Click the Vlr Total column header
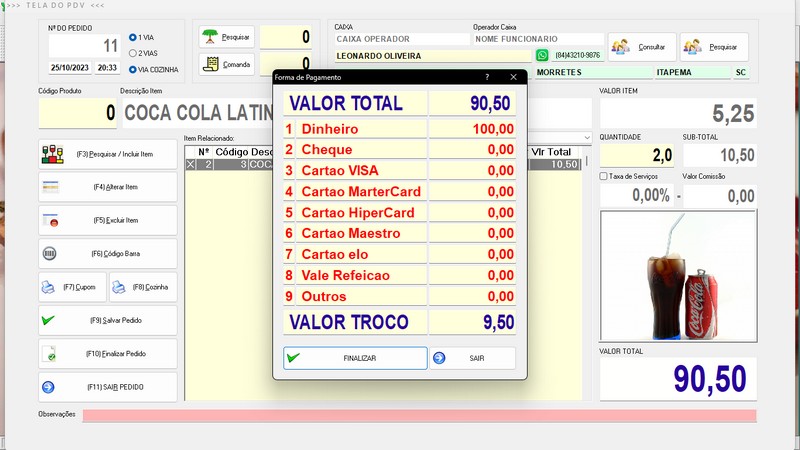The image size is (800, 450). coord(553,152)
